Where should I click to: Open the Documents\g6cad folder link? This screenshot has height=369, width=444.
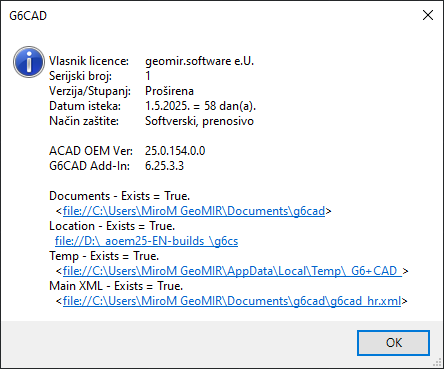(194, 211)
